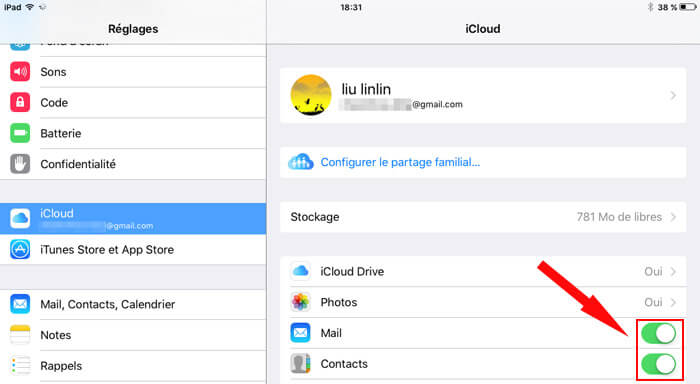Viewport: 700px width, 384px height.
Task: Tap the Photos flower icon
Action: click(300, 302)
